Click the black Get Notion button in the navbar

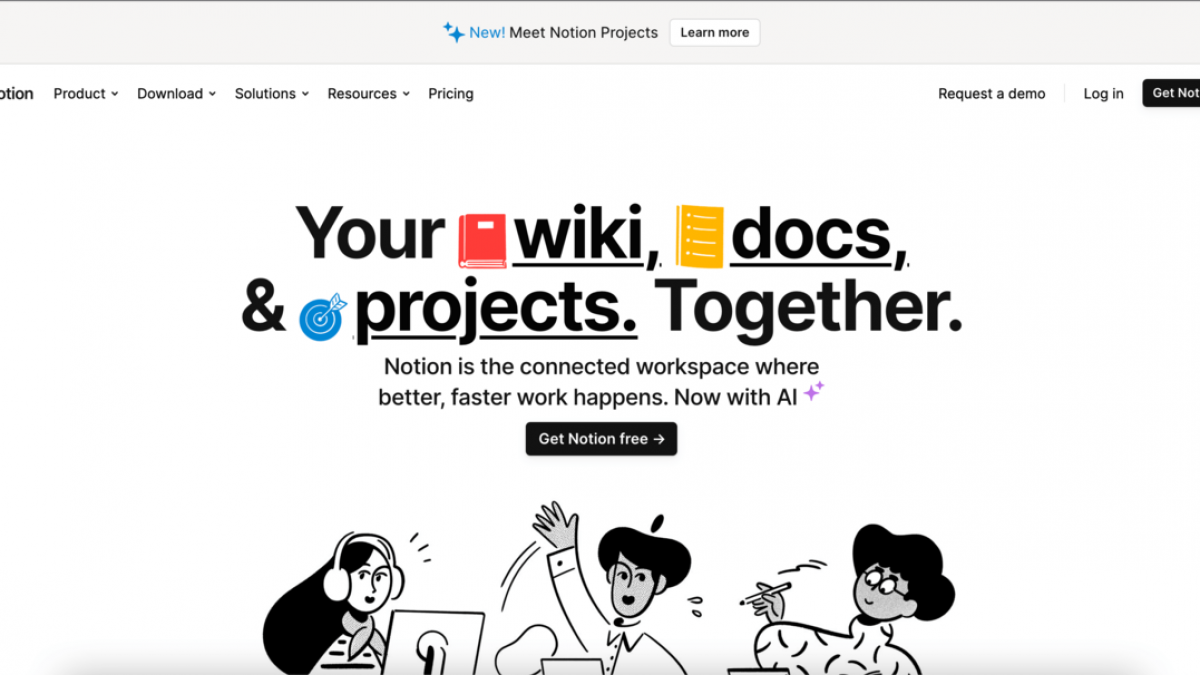tap(1172, 93)
